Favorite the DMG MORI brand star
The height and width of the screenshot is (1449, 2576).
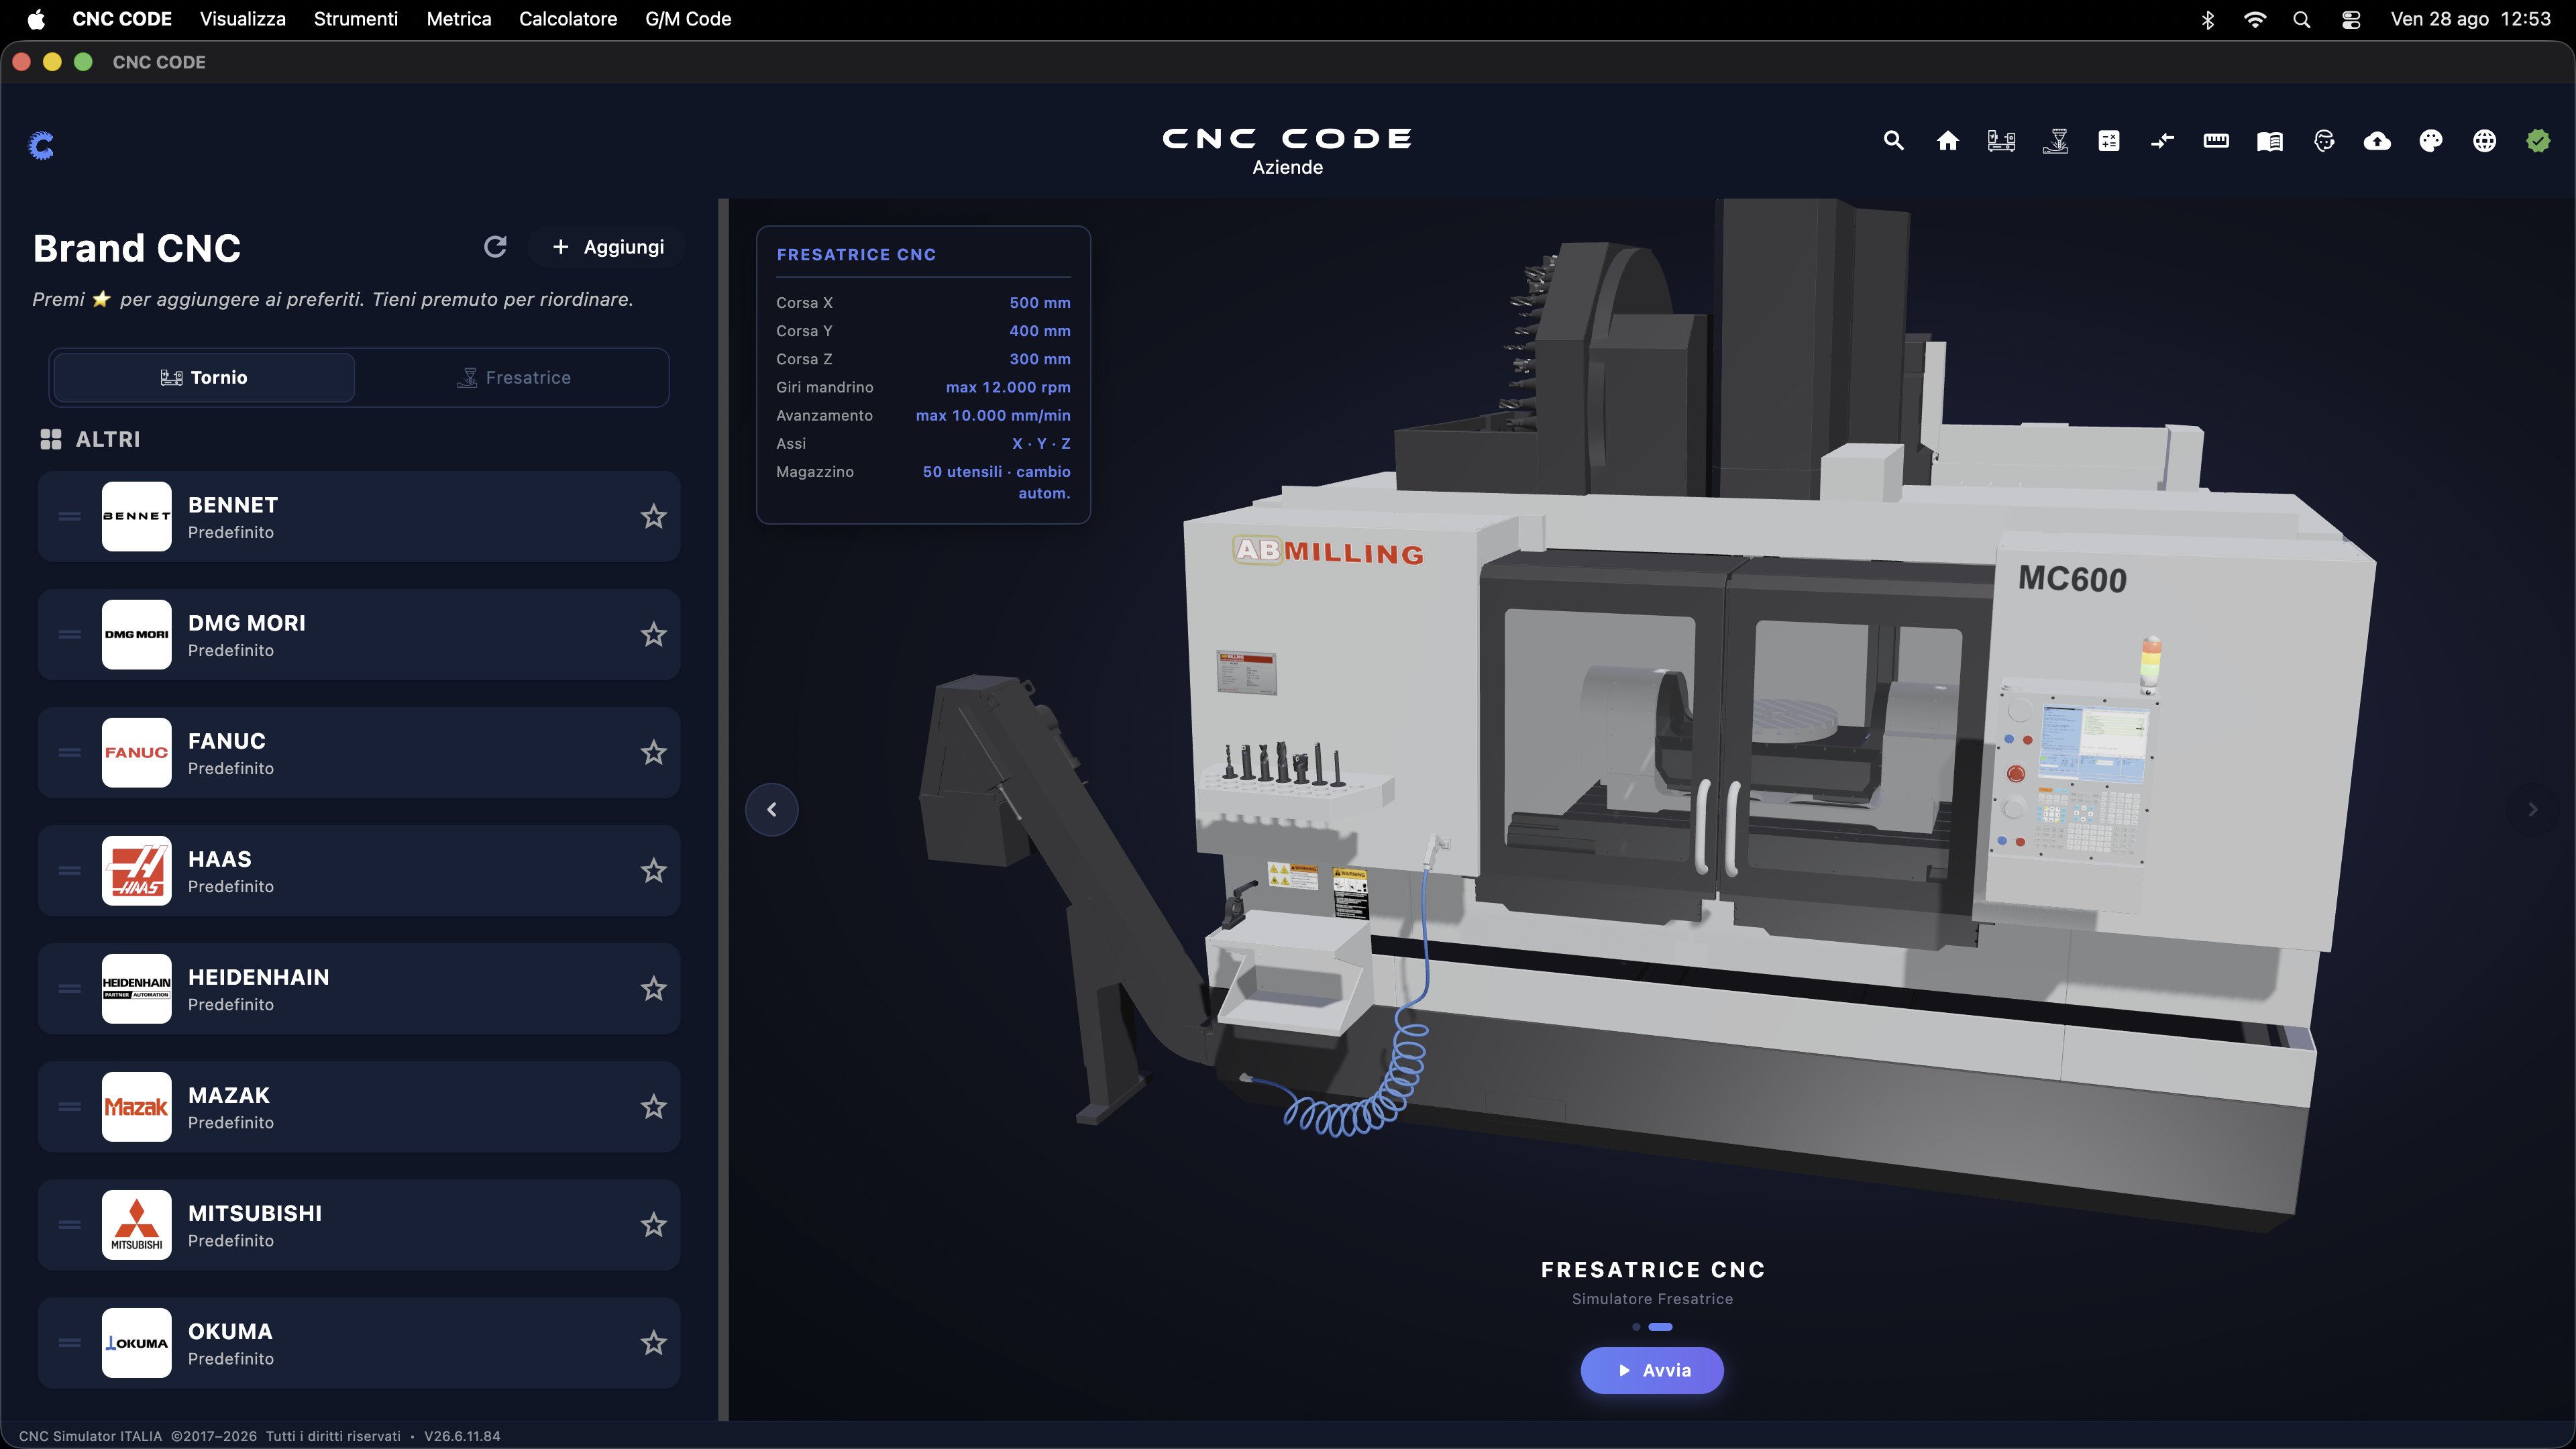[654, 634]
